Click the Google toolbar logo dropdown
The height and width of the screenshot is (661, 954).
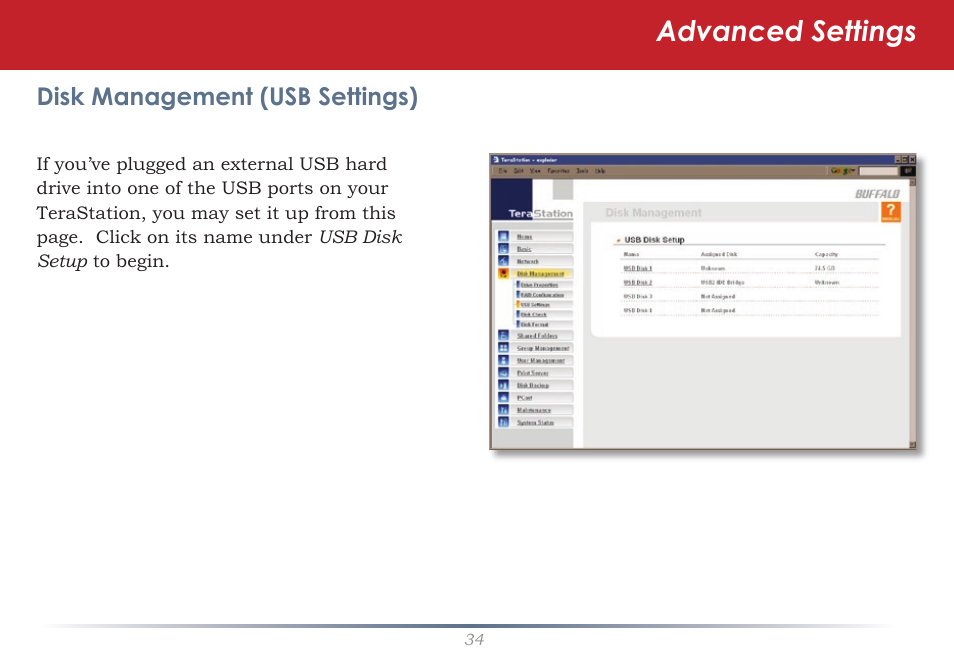click(x=843, y=171)
